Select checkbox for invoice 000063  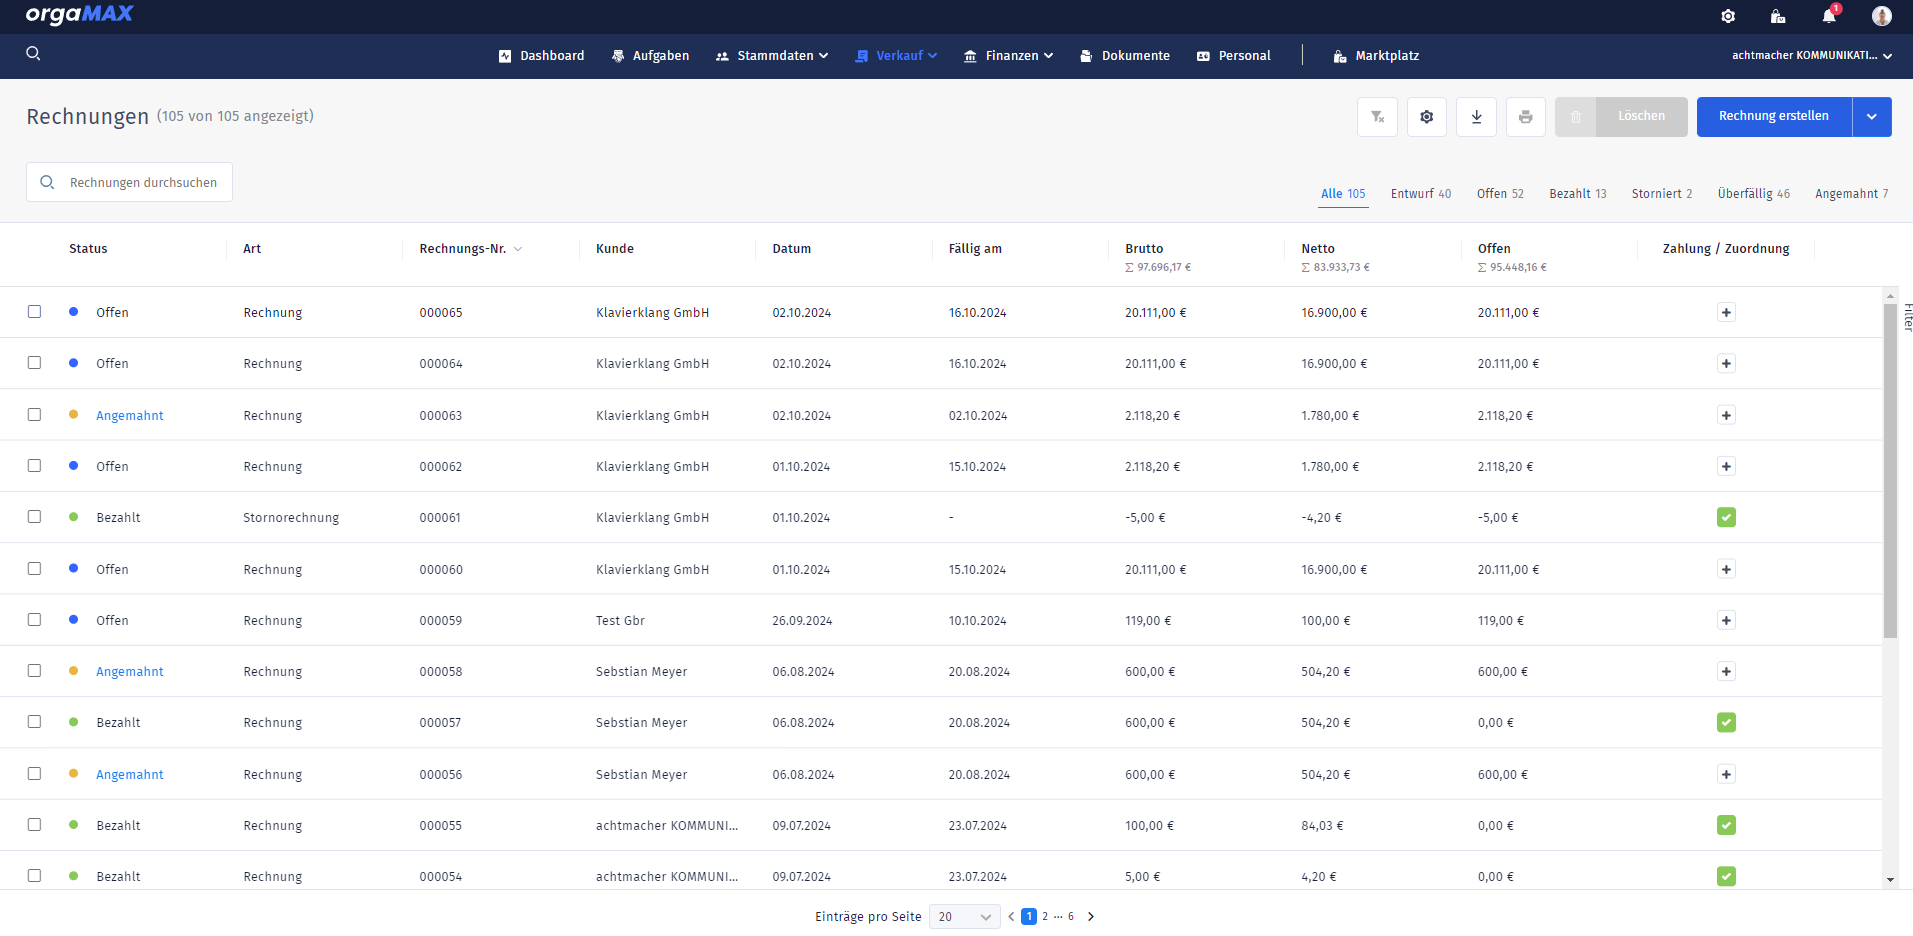click(x=35, y=415)
